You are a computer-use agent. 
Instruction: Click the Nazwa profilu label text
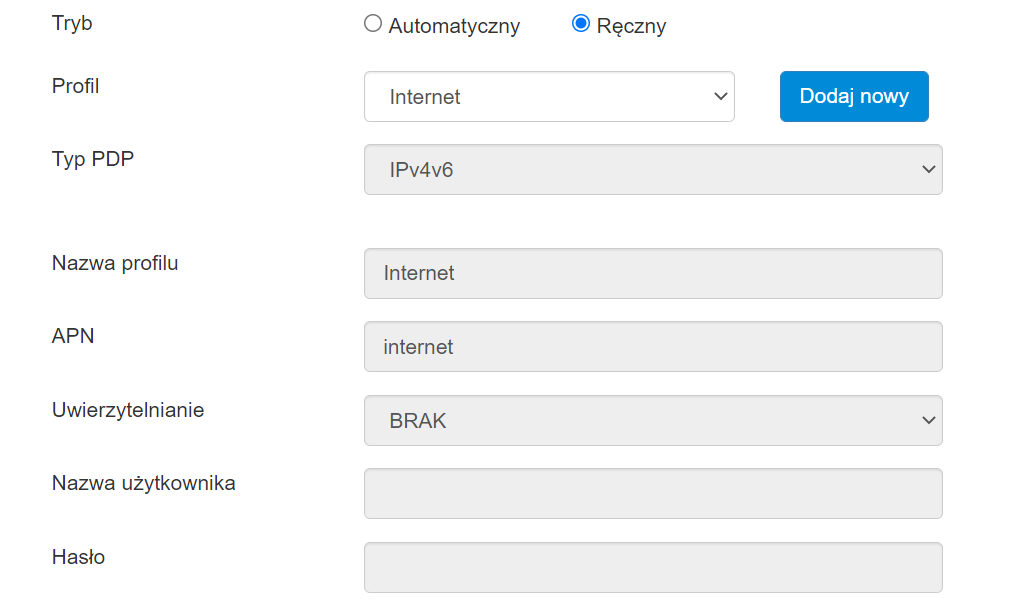click(x=115, y=263)
